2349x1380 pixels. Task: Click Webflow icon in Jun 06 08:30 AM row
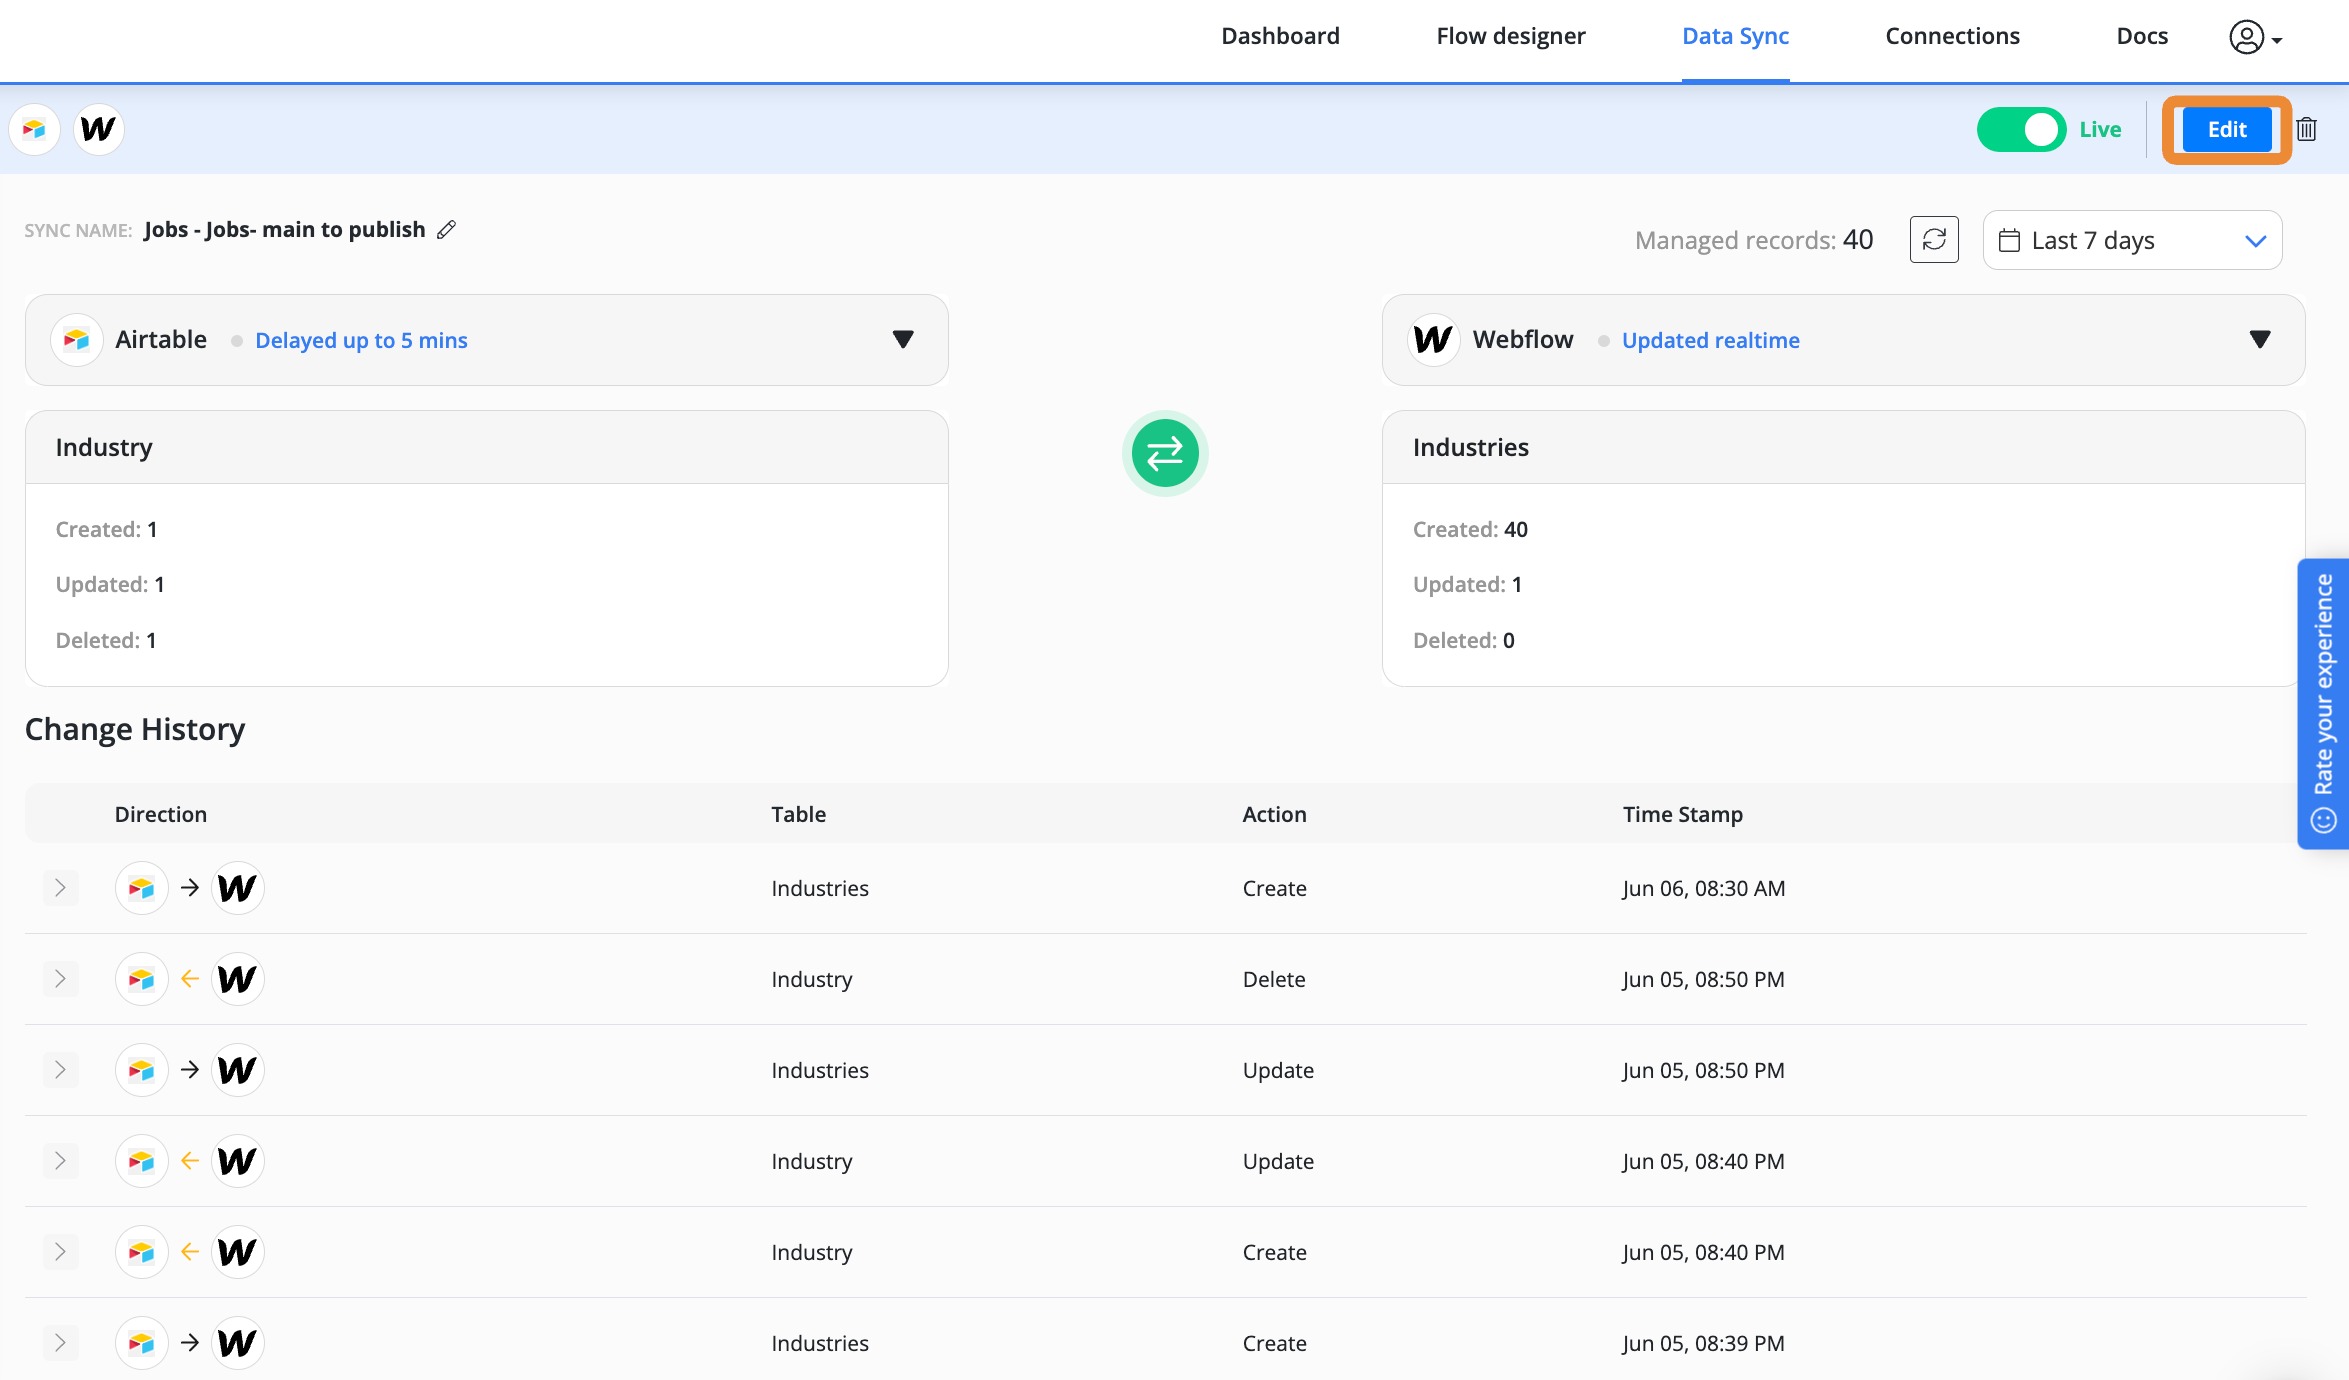pos(238,888)
